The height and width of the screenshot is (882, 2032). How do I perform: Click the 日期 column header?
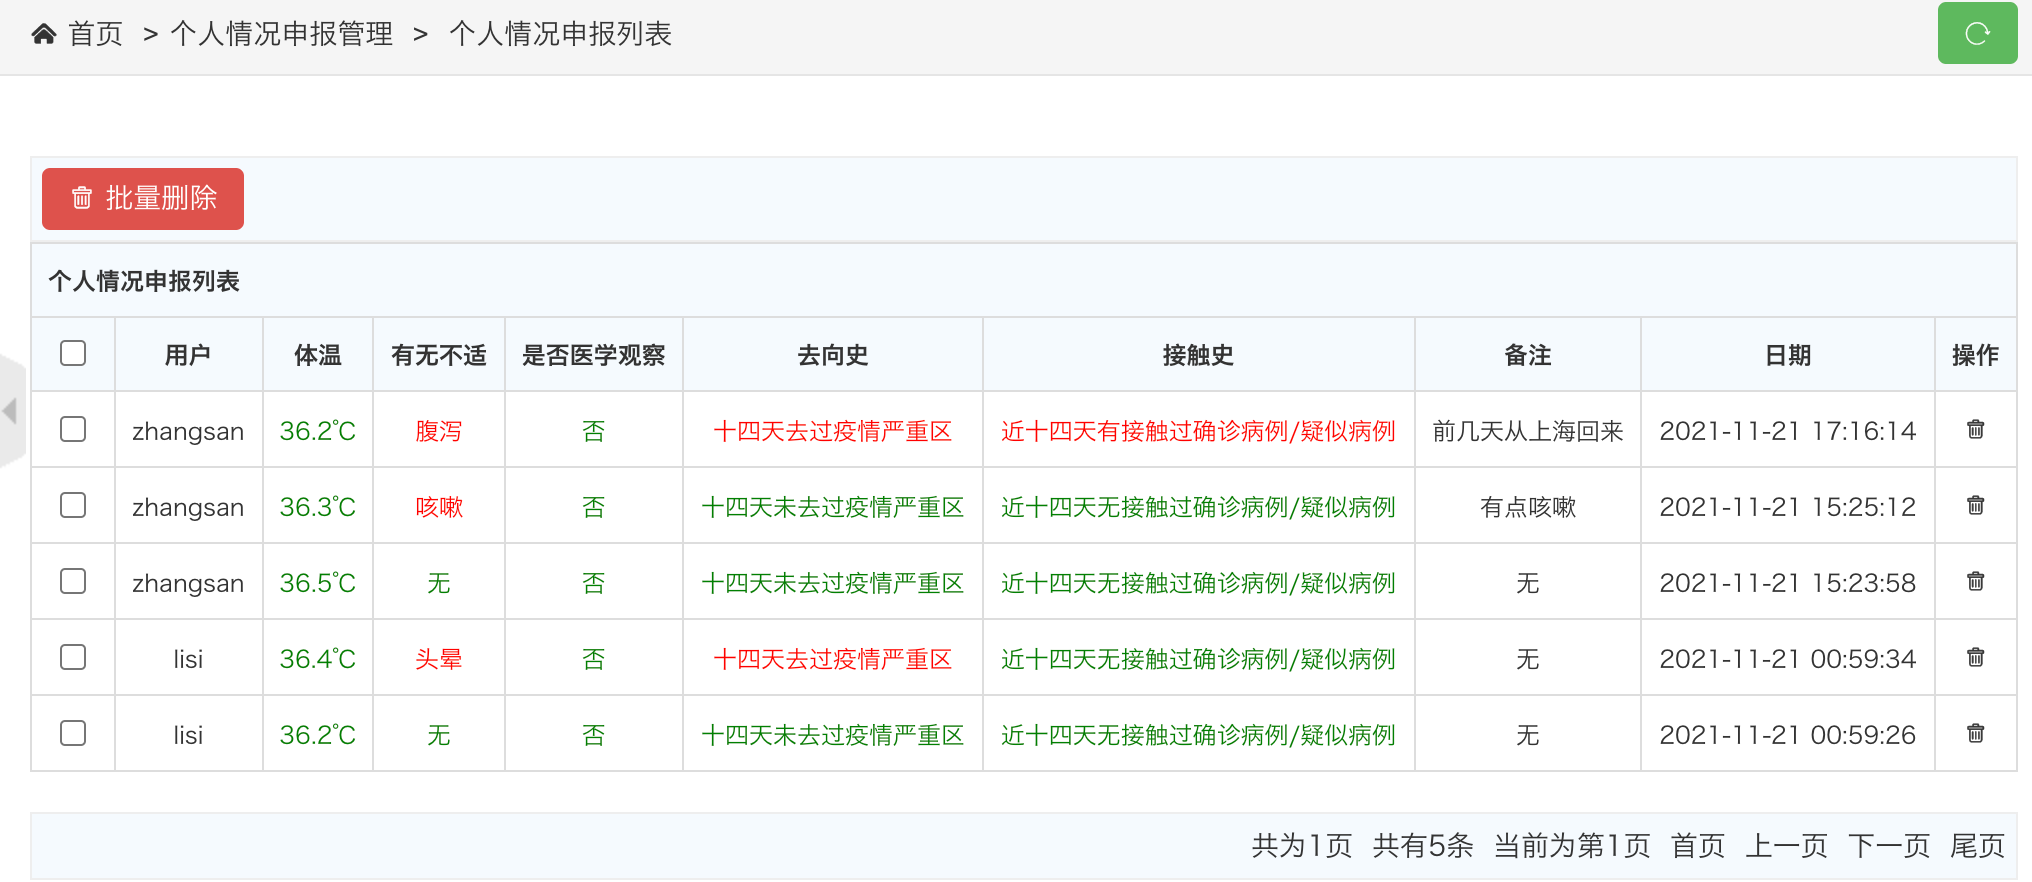coord(1788,355)
